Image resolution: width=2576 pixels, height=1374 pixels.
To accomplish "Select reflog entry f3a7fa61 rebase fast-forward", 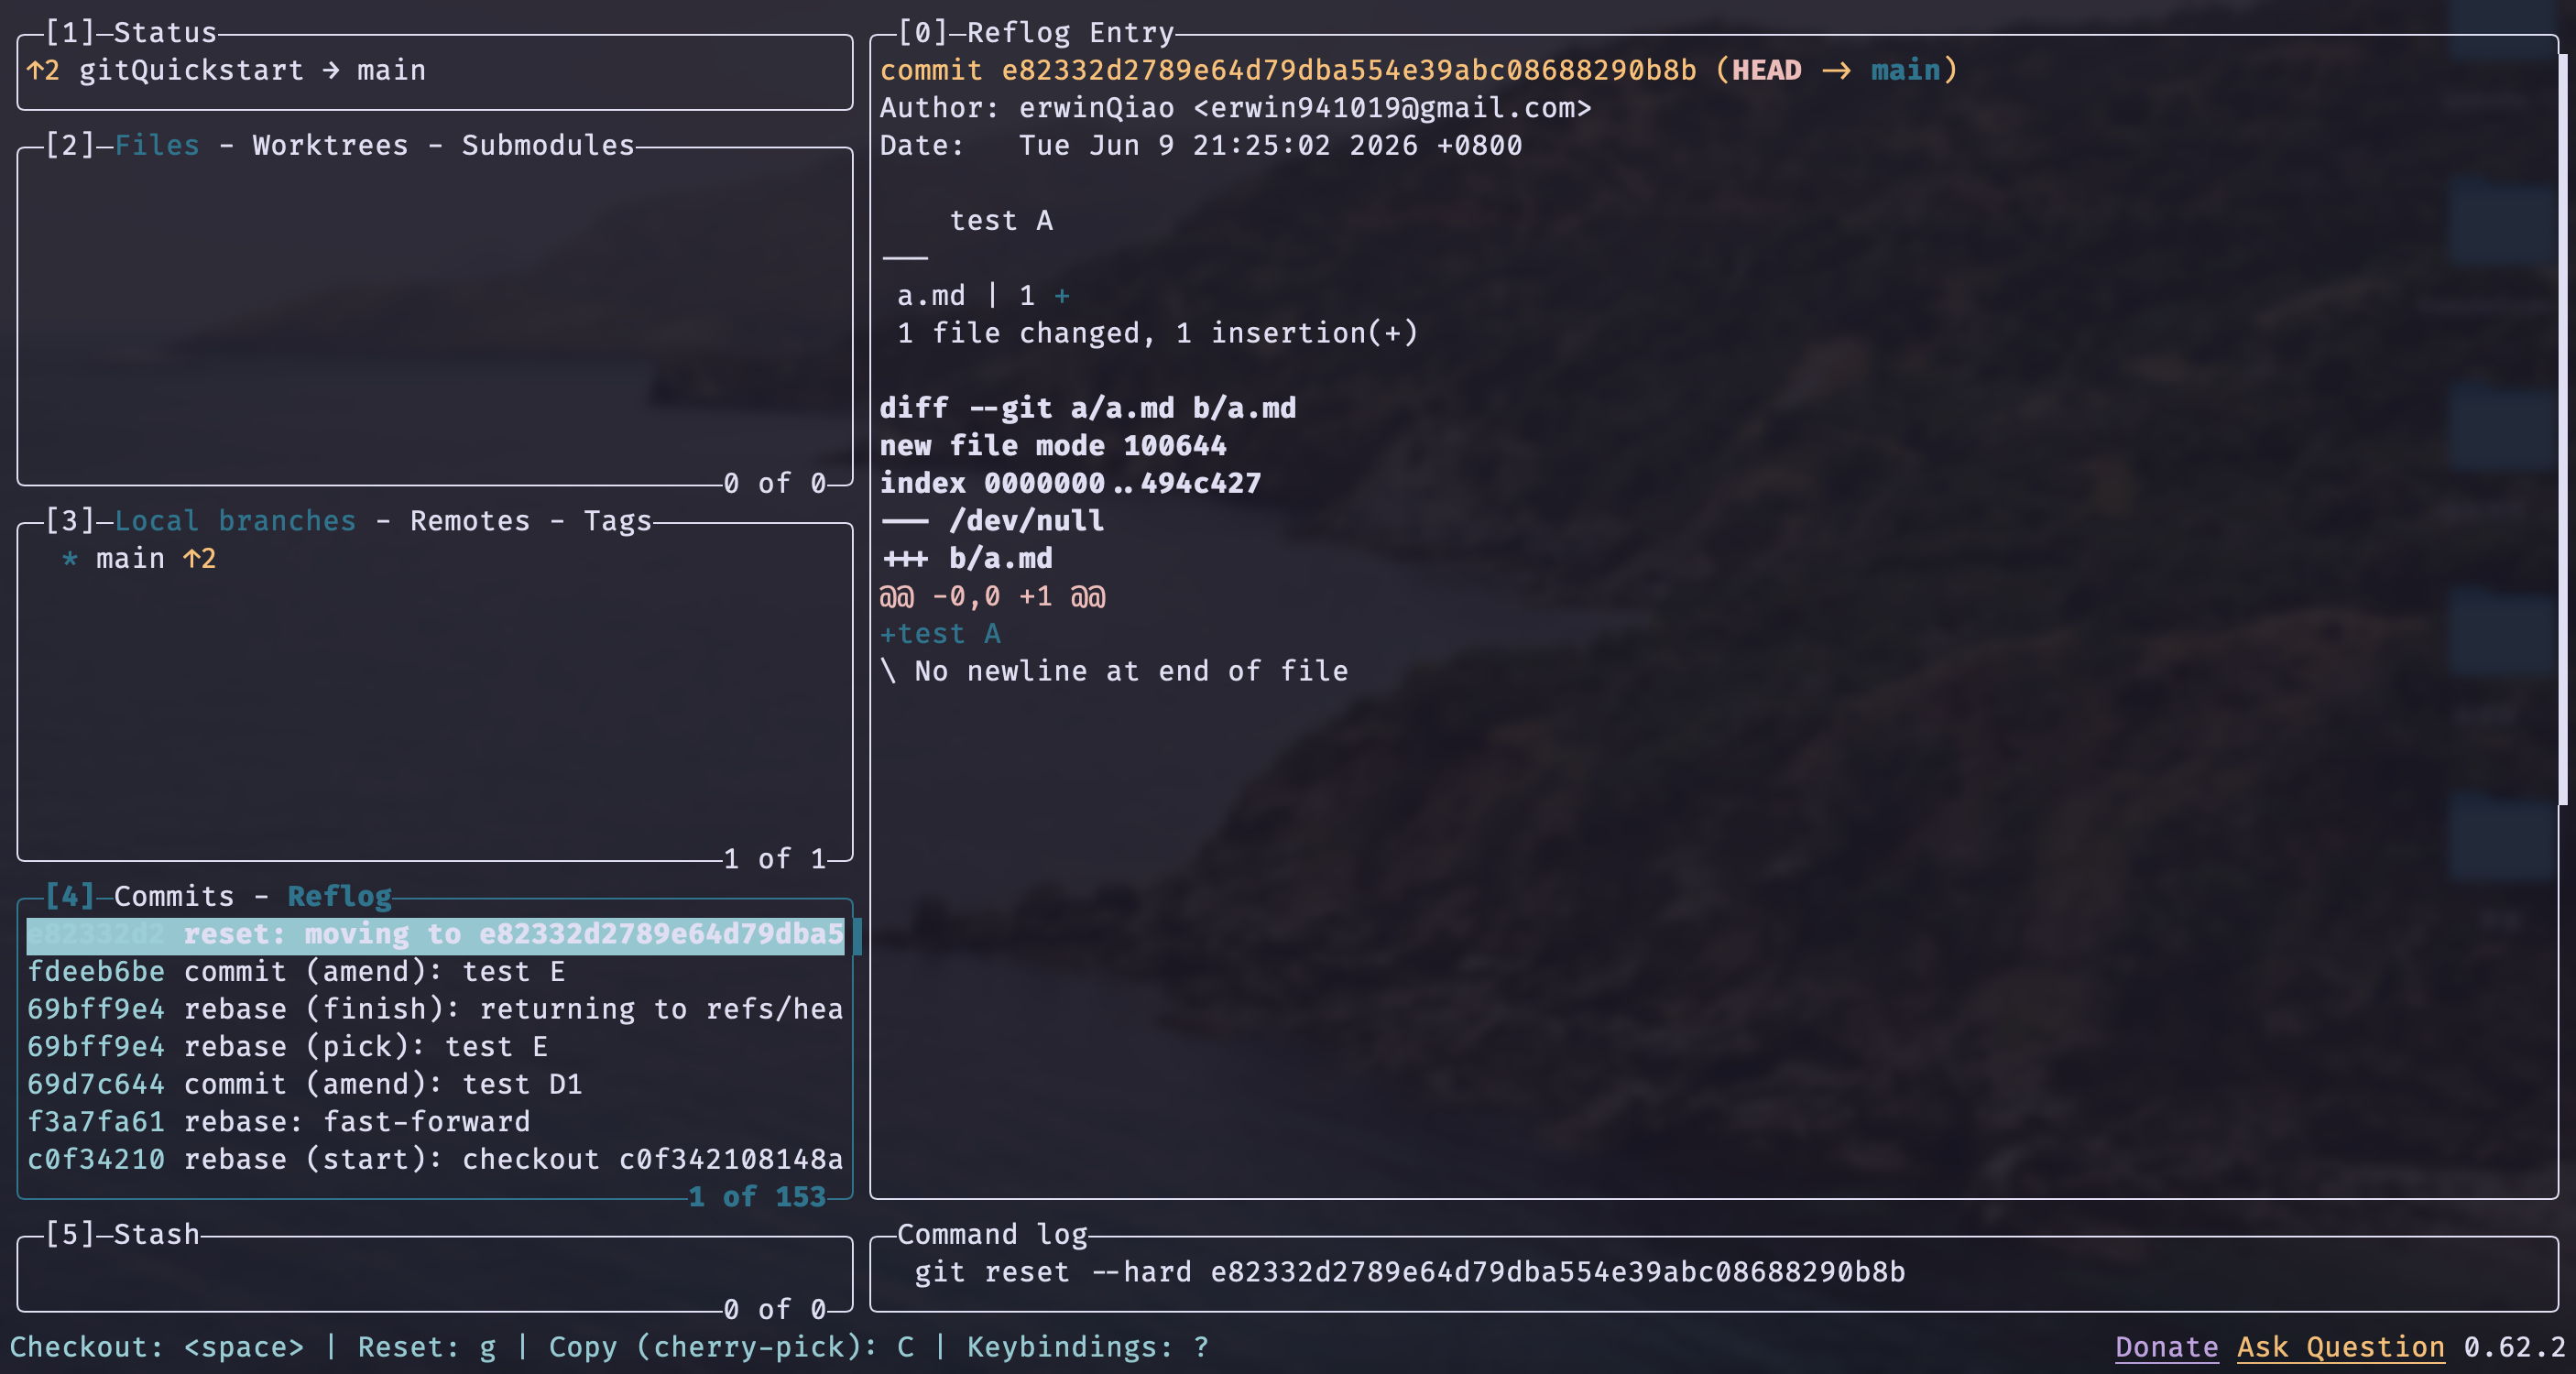I will (435, 1122).
